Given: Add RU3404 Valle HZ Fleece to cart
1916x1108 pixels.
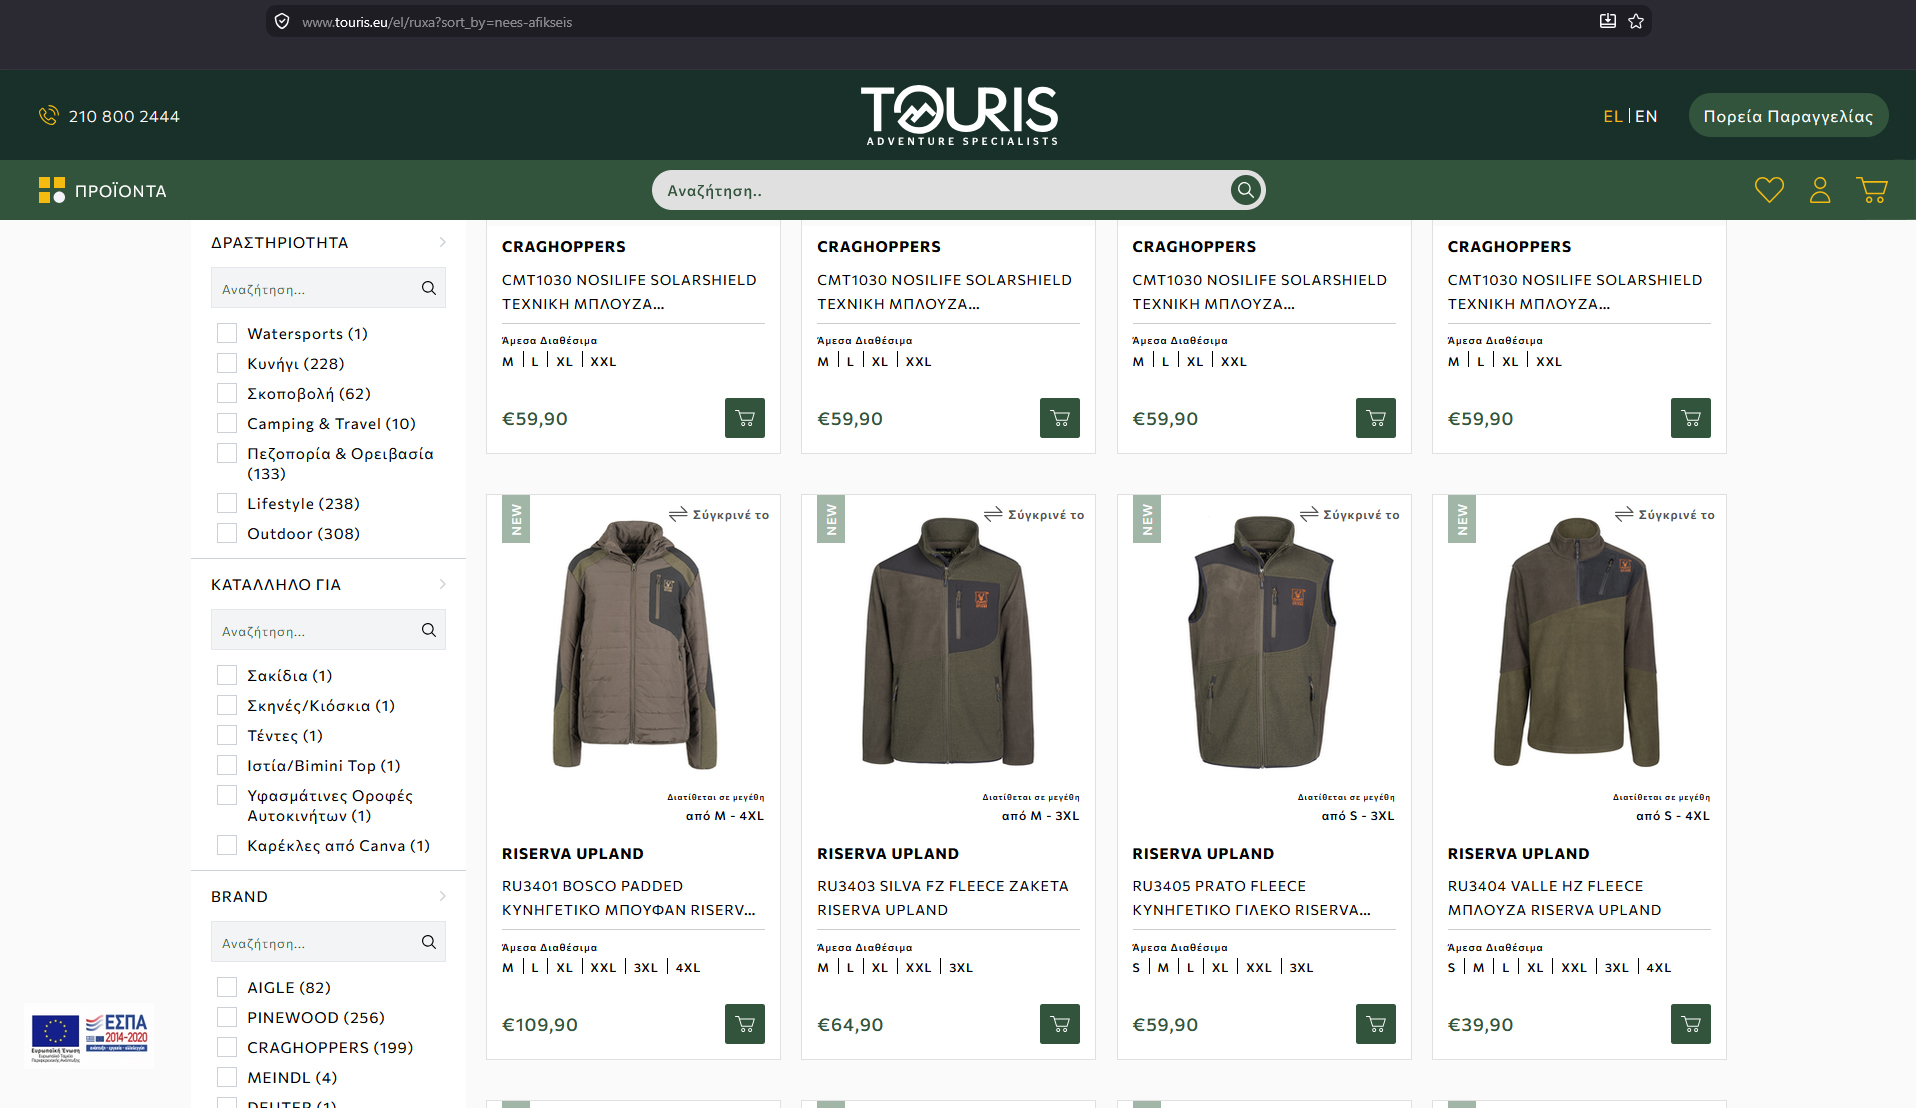Looking at the screenshot, I should coord(1691,1024).
